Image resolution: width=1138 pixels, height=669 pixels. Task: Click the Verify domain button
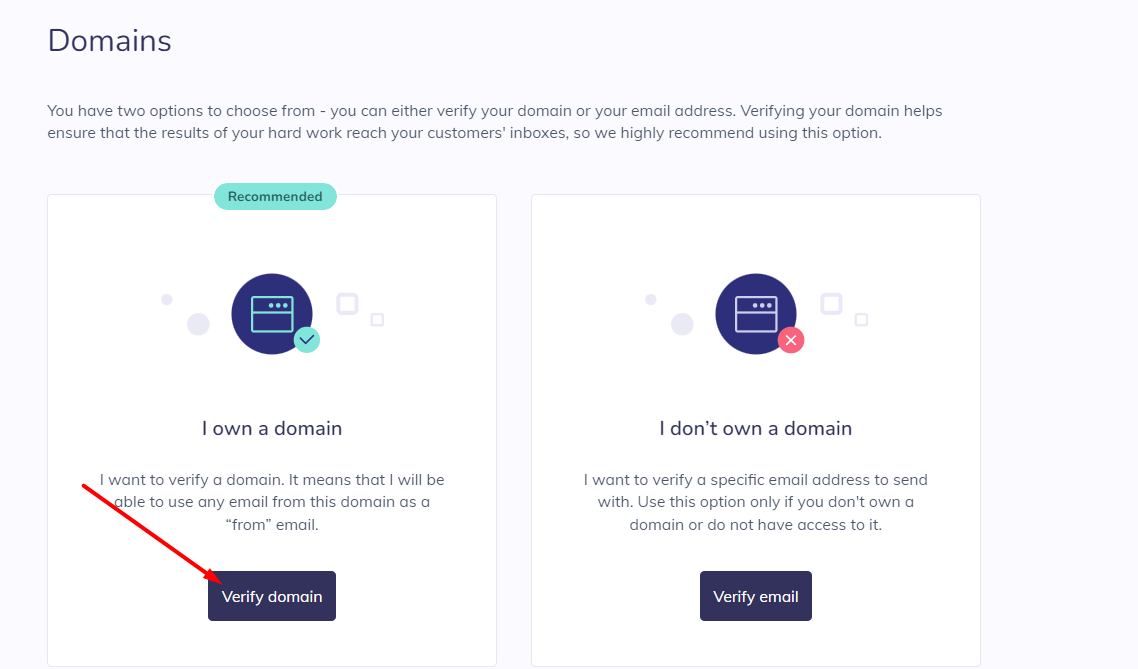pos(271,596)
